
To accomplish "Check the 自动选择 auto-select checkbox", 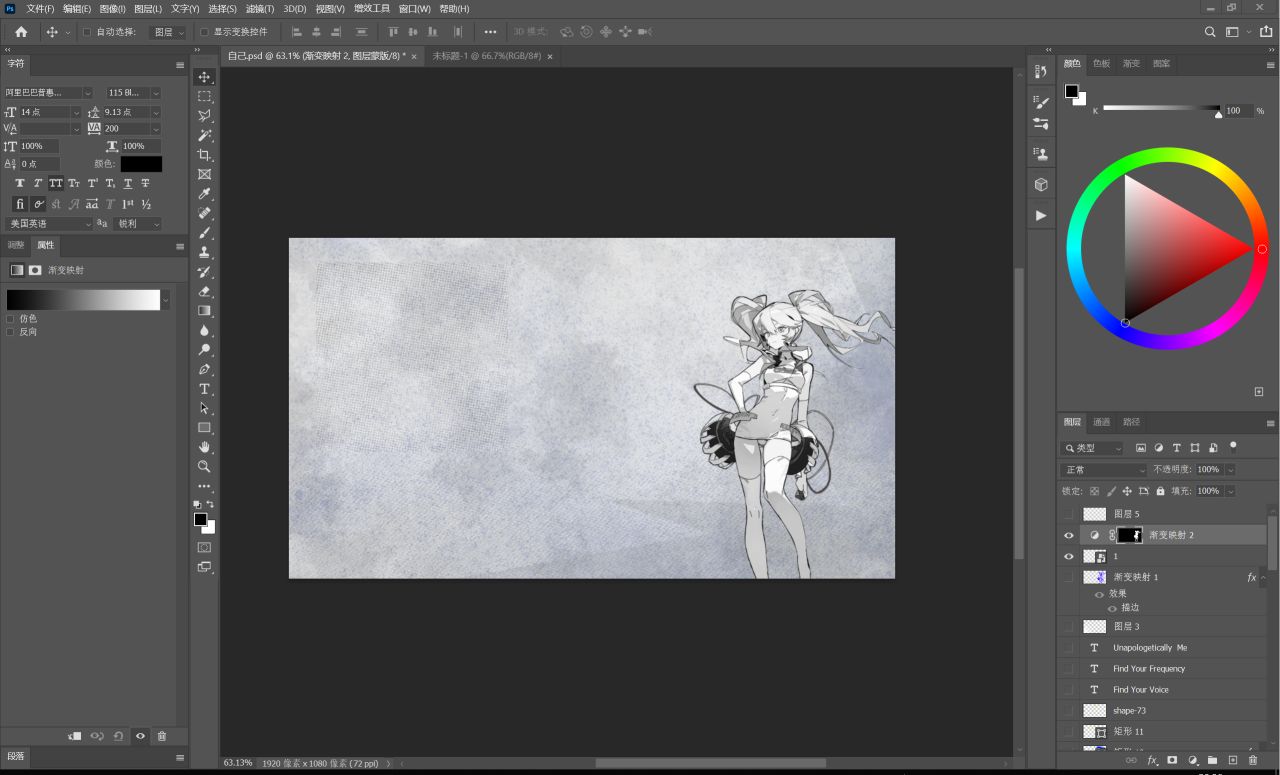I will point(87,32).
